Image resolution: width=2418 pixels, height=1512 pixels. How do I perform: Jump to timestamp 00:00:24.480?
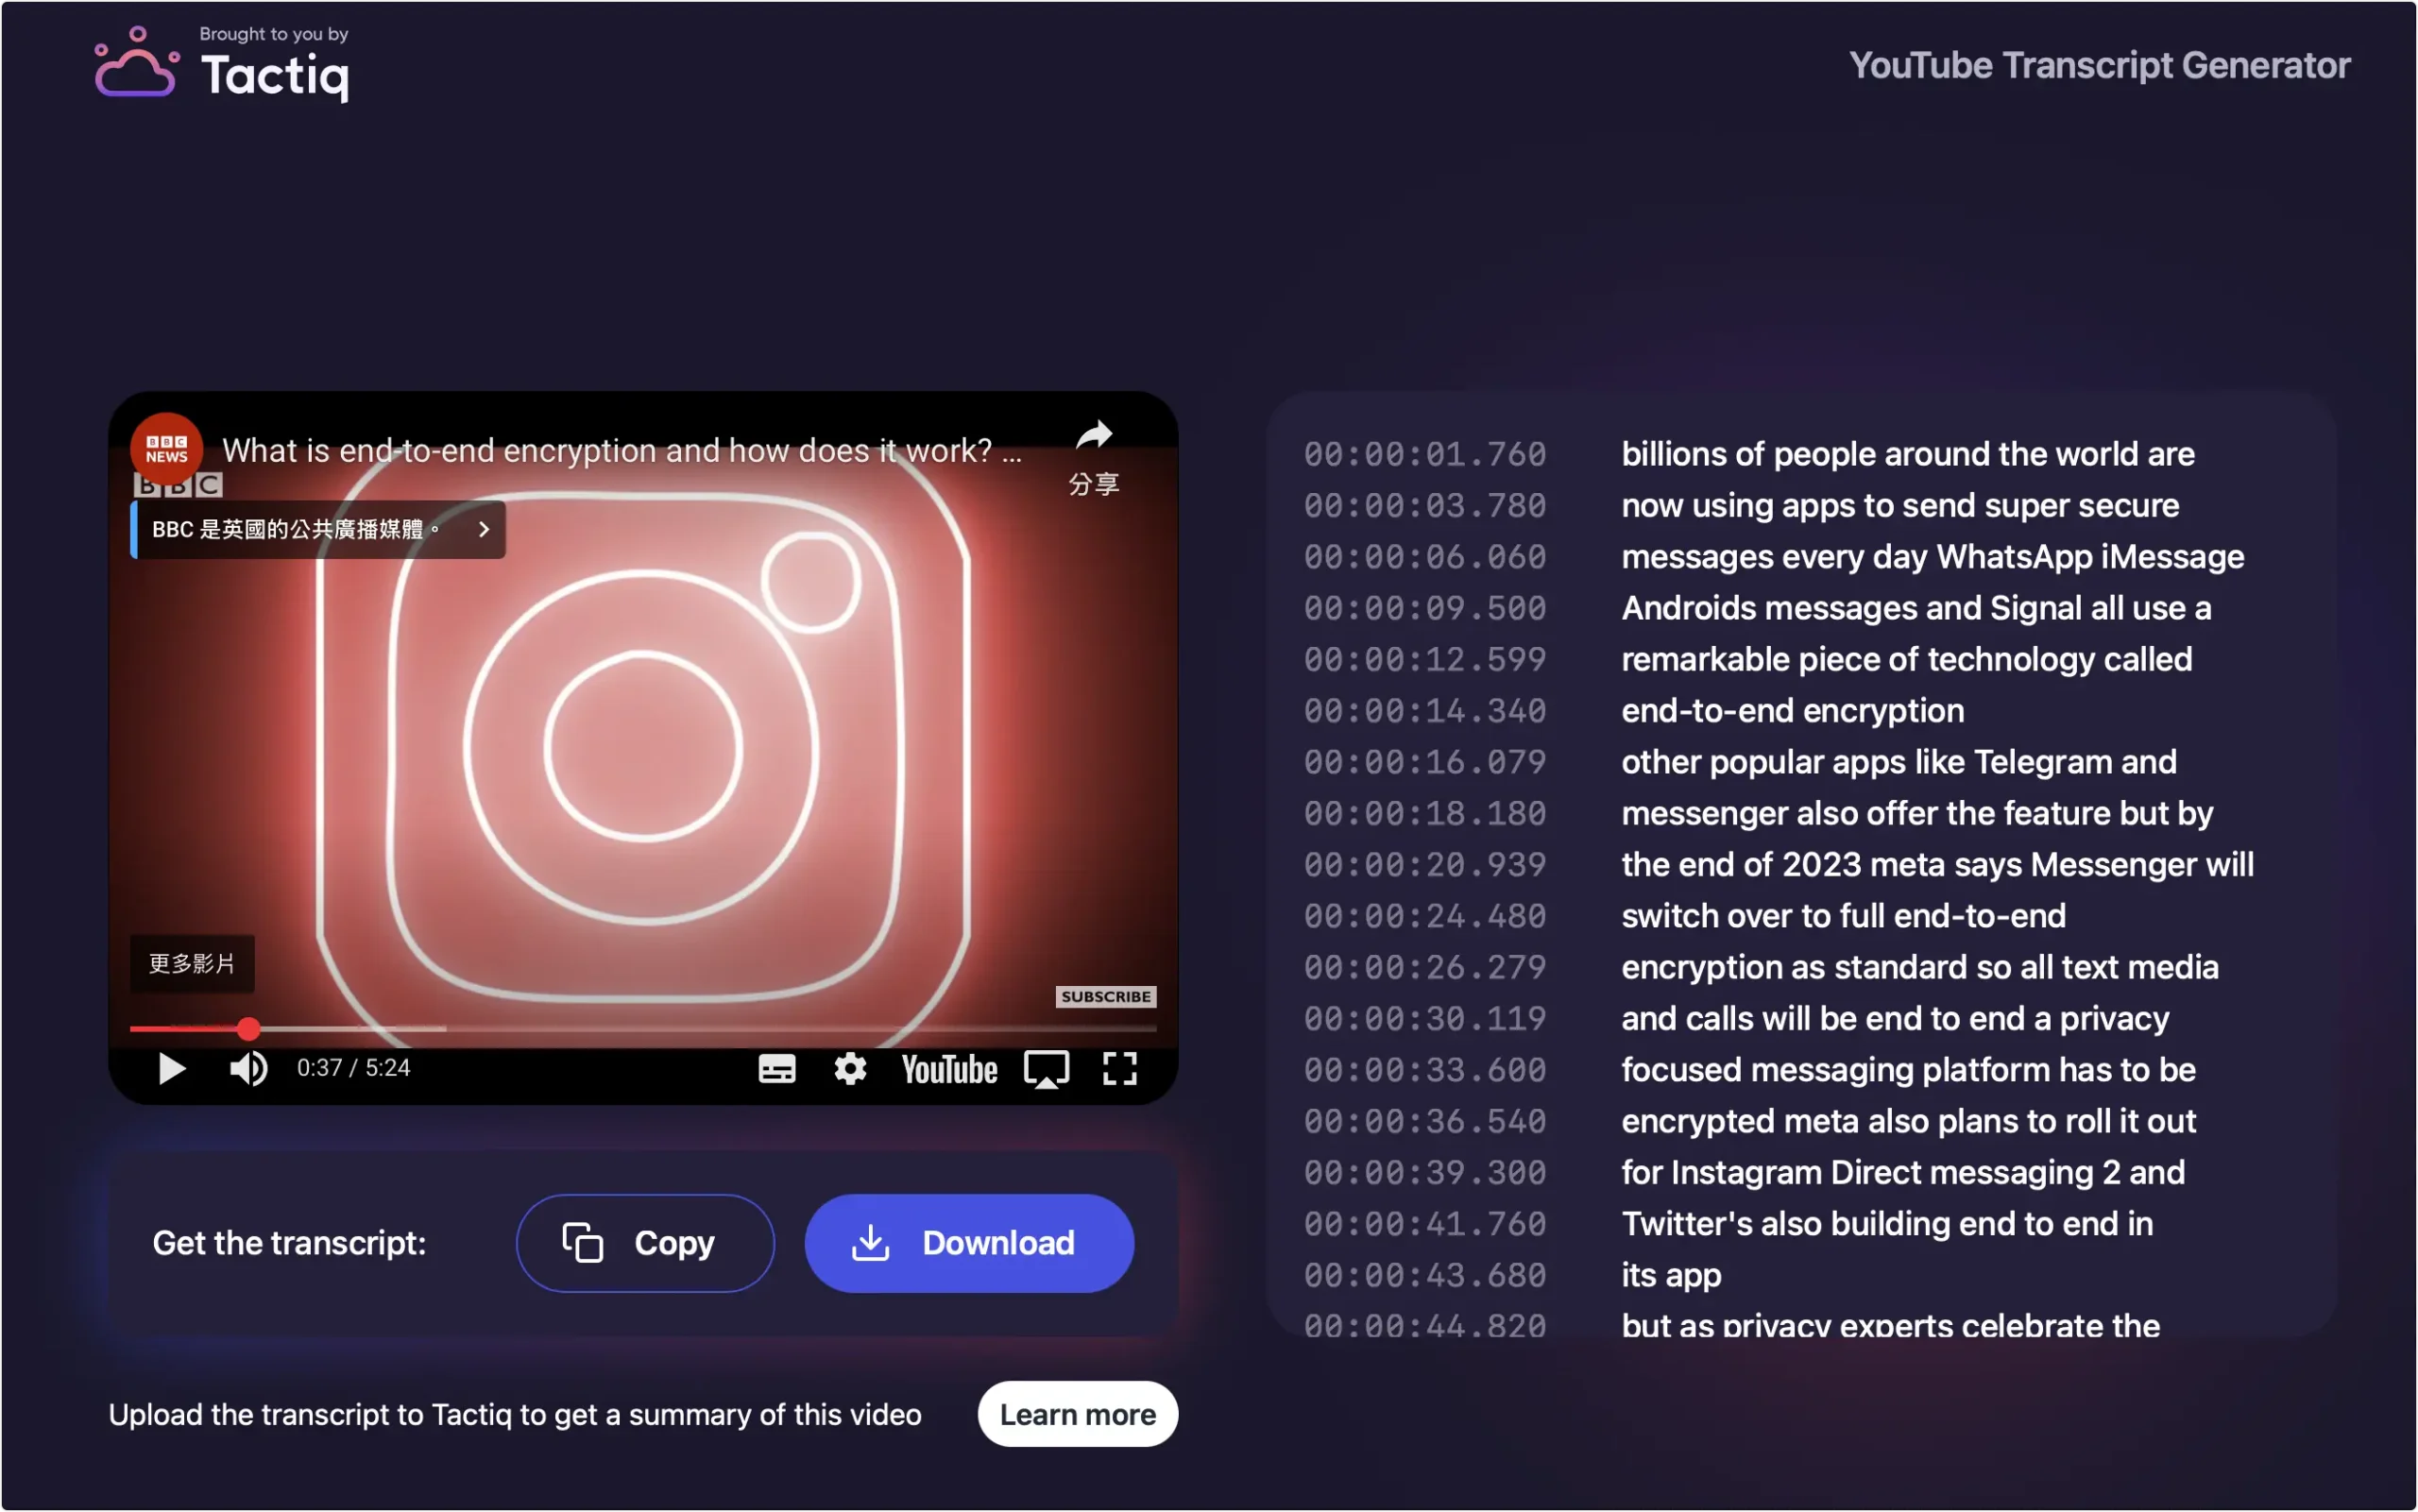[1424, 916]
